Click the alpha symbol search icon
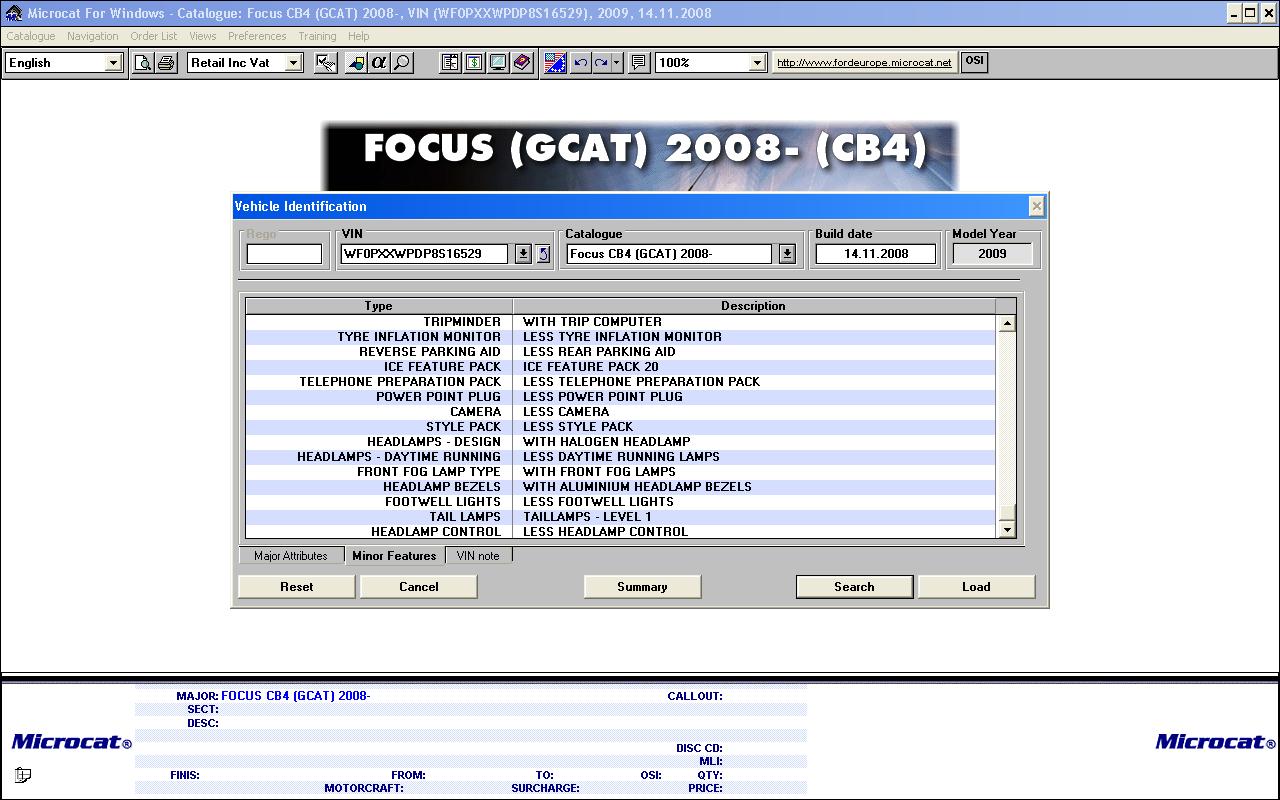Screen dimensions: 1280x800 (379, 62)
